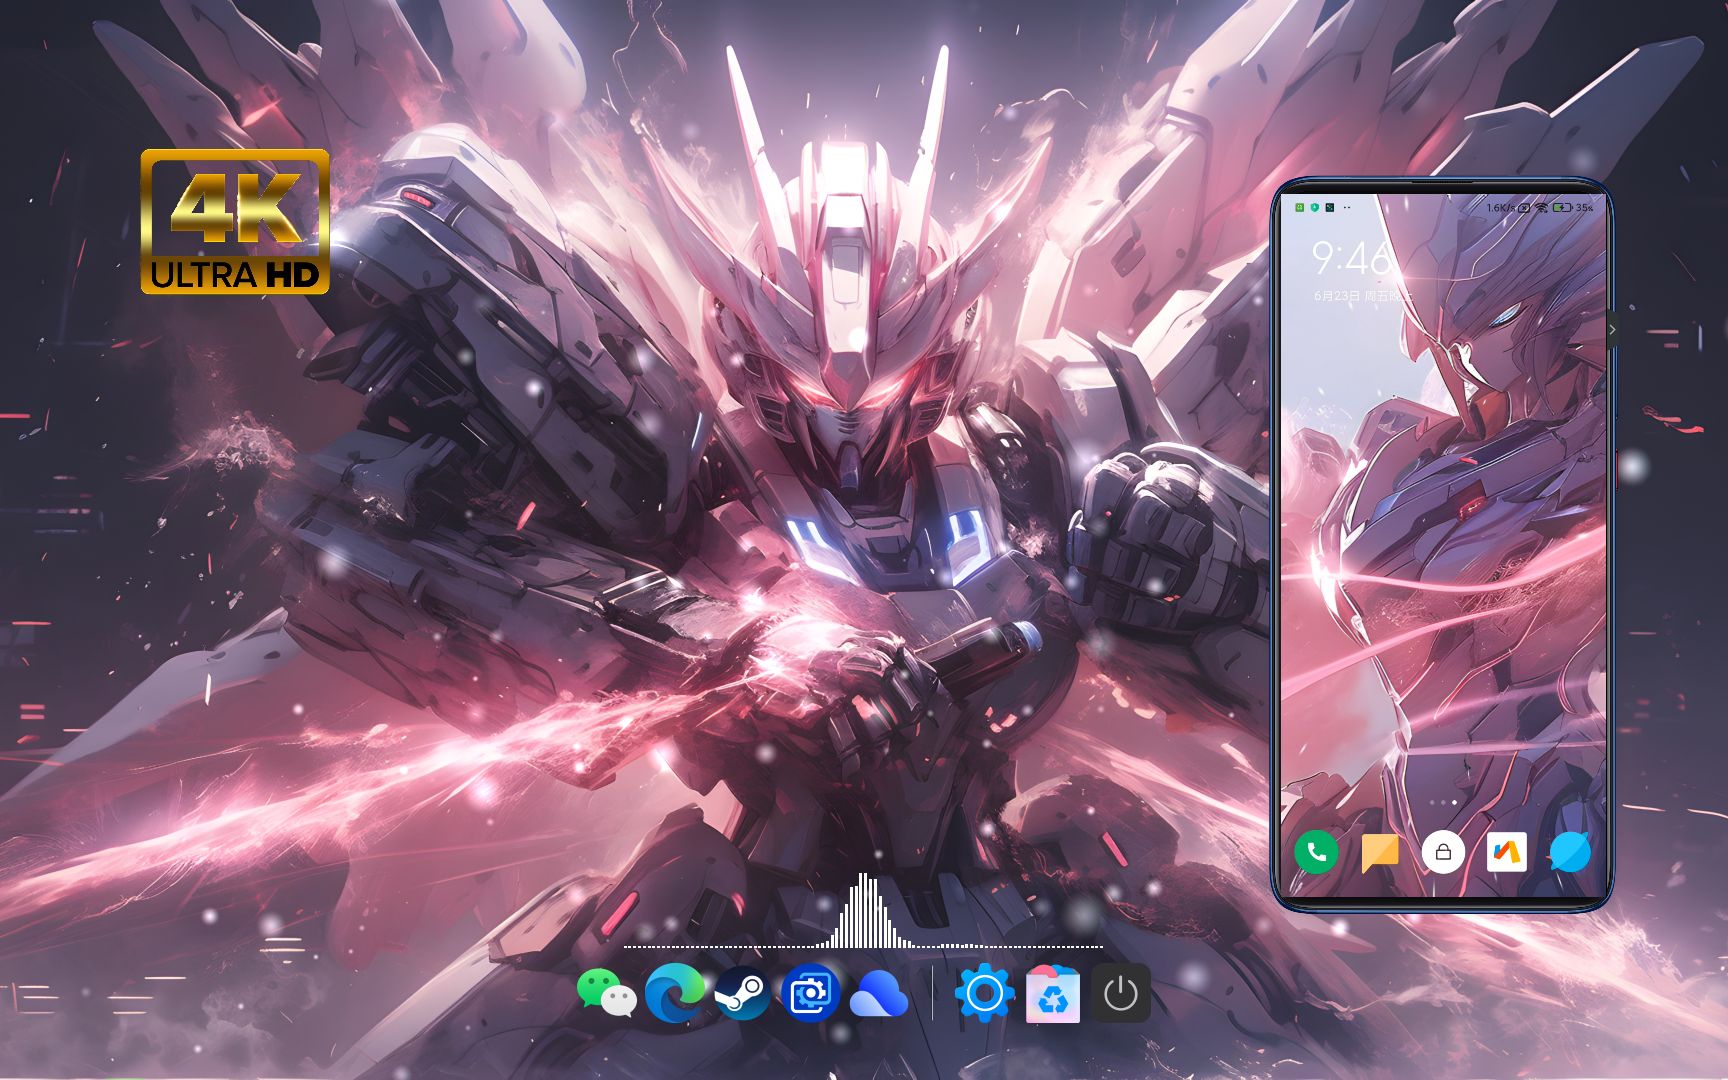Screen dimensions: 1728x1080
Task: Launch Microsoft Edge from the dock
Action: click(x=674, y=993)
